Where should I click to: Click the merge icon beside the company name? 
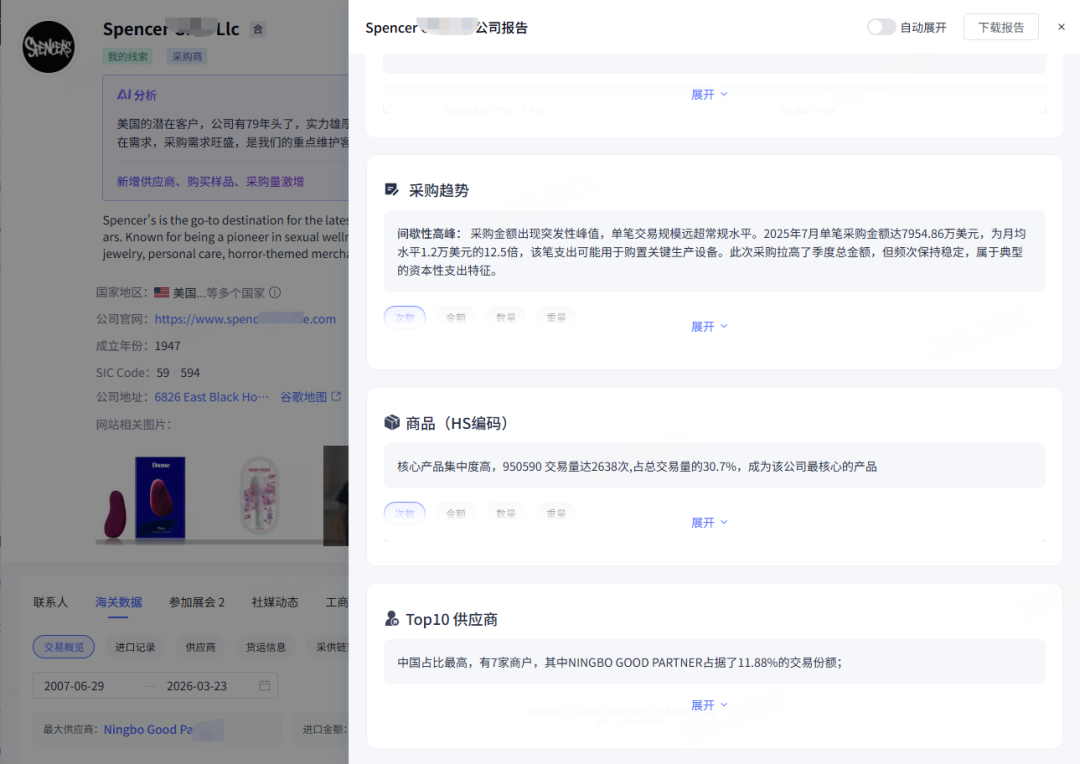pos(258,30)
